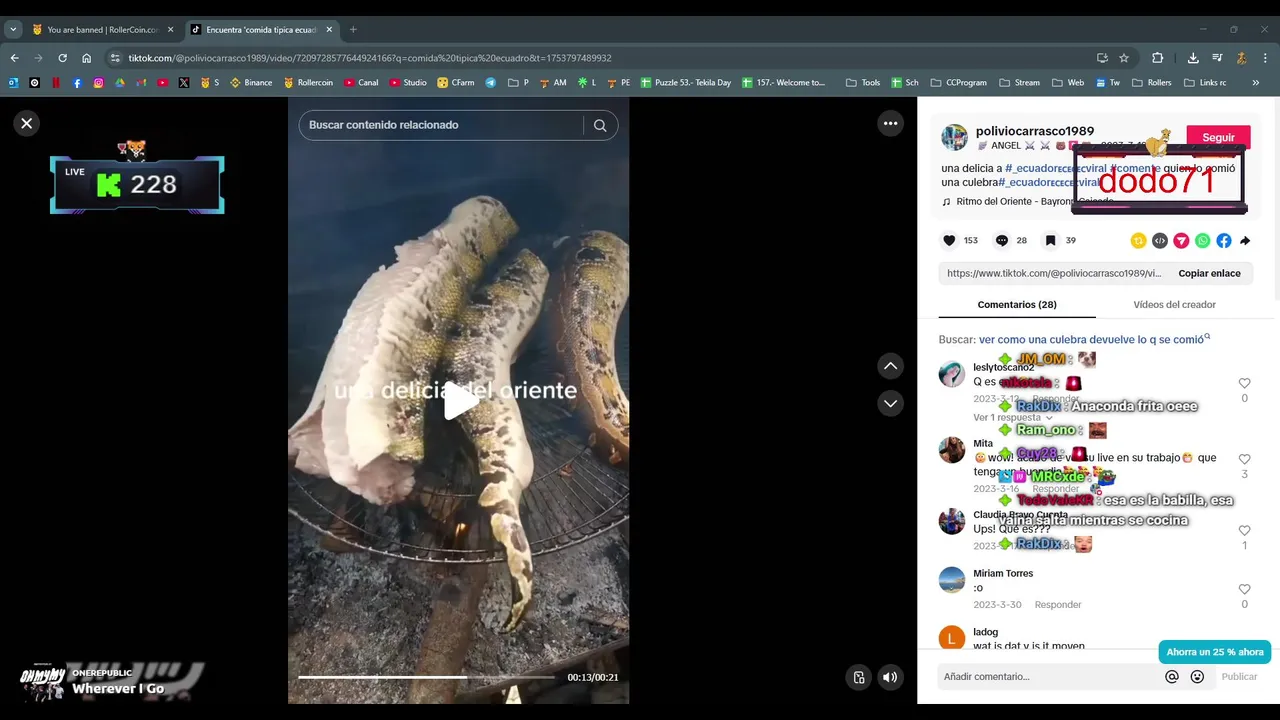Viewport: 1280px width, 720px height.
Task: Open the three-dot more options menu on video
Action: [x=890, y=123]
